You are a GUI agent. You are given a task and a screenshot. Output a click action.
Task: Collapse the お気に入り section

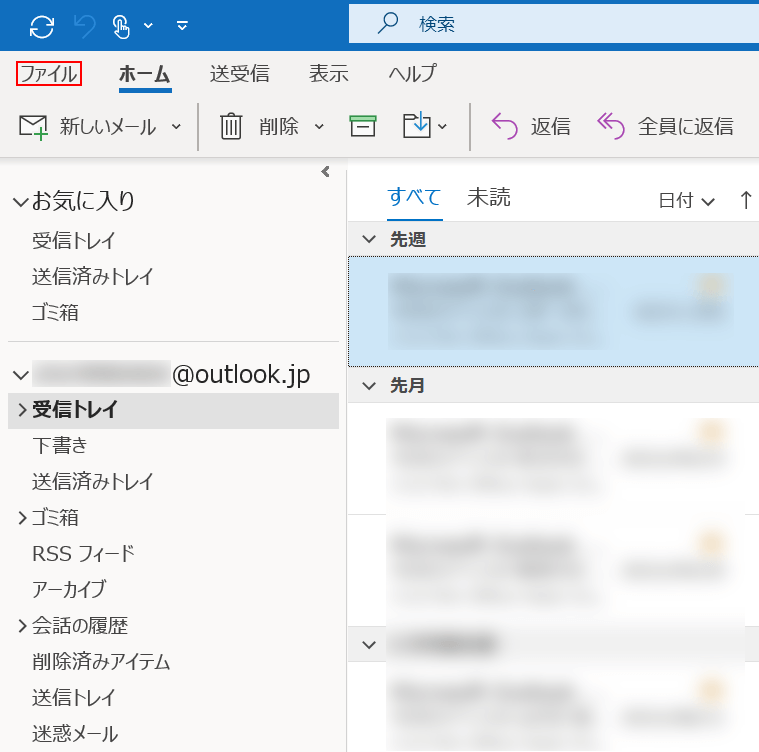(x=20, y=202)
